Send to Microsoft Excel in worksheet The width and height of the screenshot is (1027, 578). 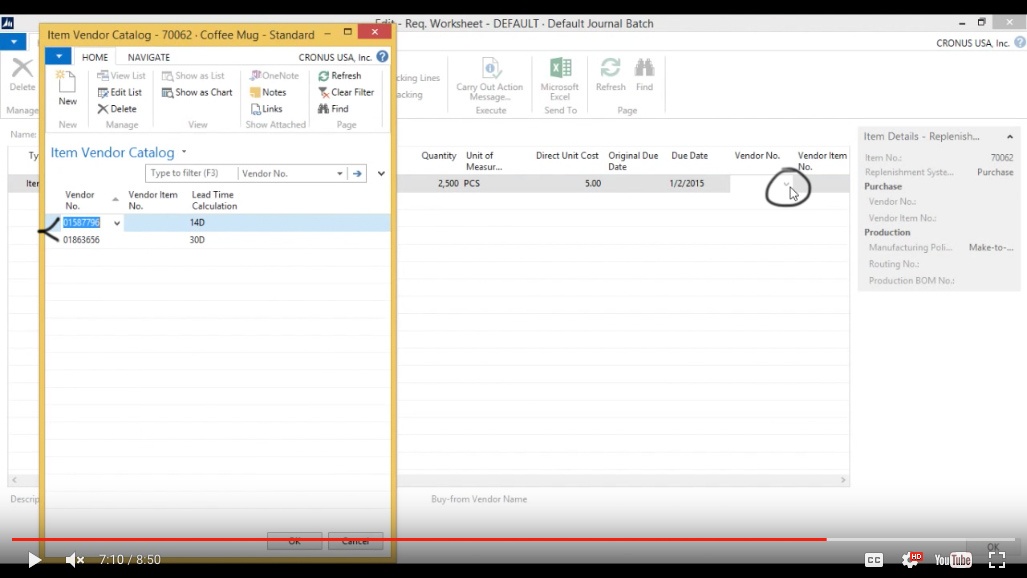tap(560, 79)
